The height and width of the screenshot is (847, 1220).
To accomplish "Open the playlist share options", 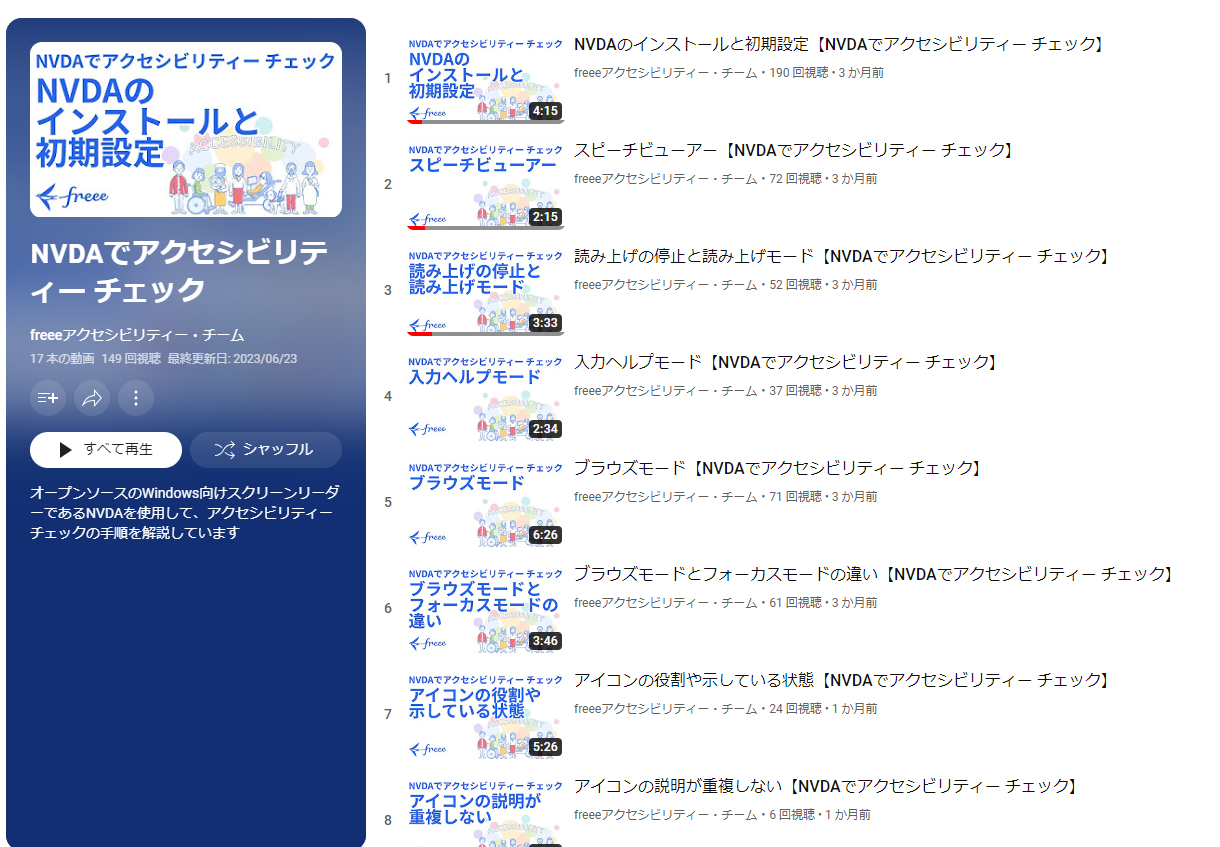I will [92, 398].
